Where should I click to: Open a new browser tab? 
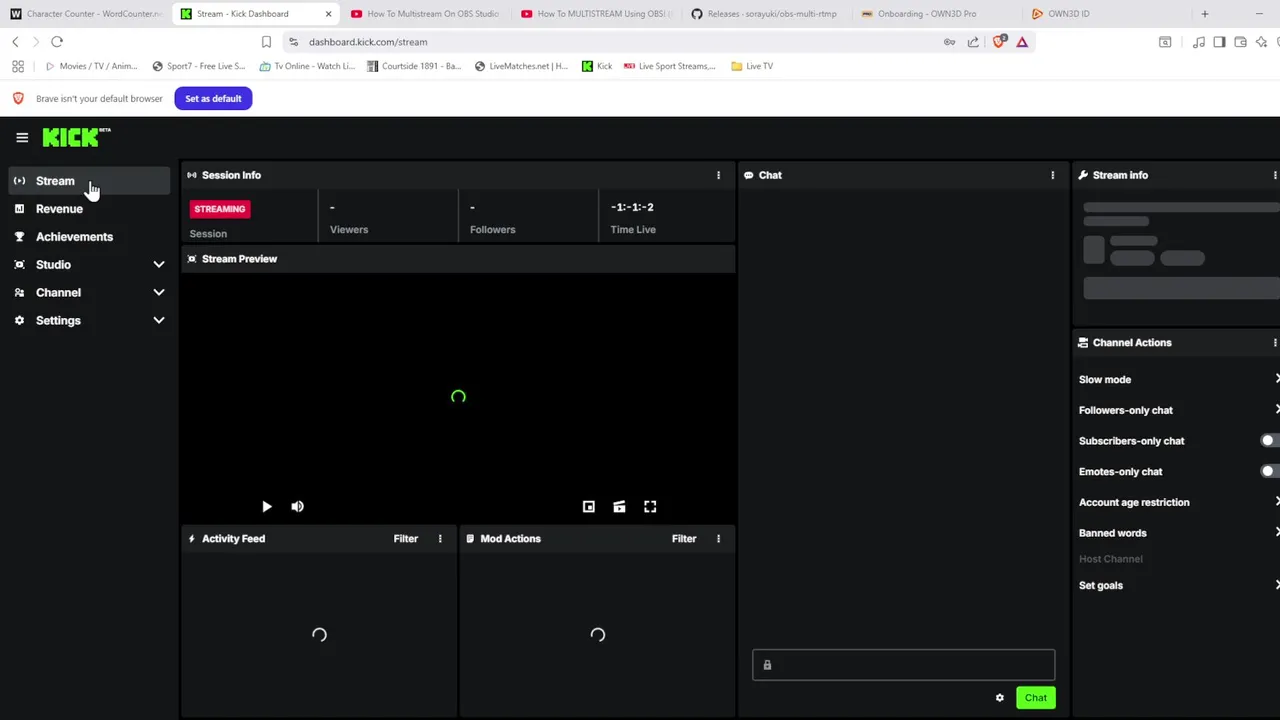1204,14
